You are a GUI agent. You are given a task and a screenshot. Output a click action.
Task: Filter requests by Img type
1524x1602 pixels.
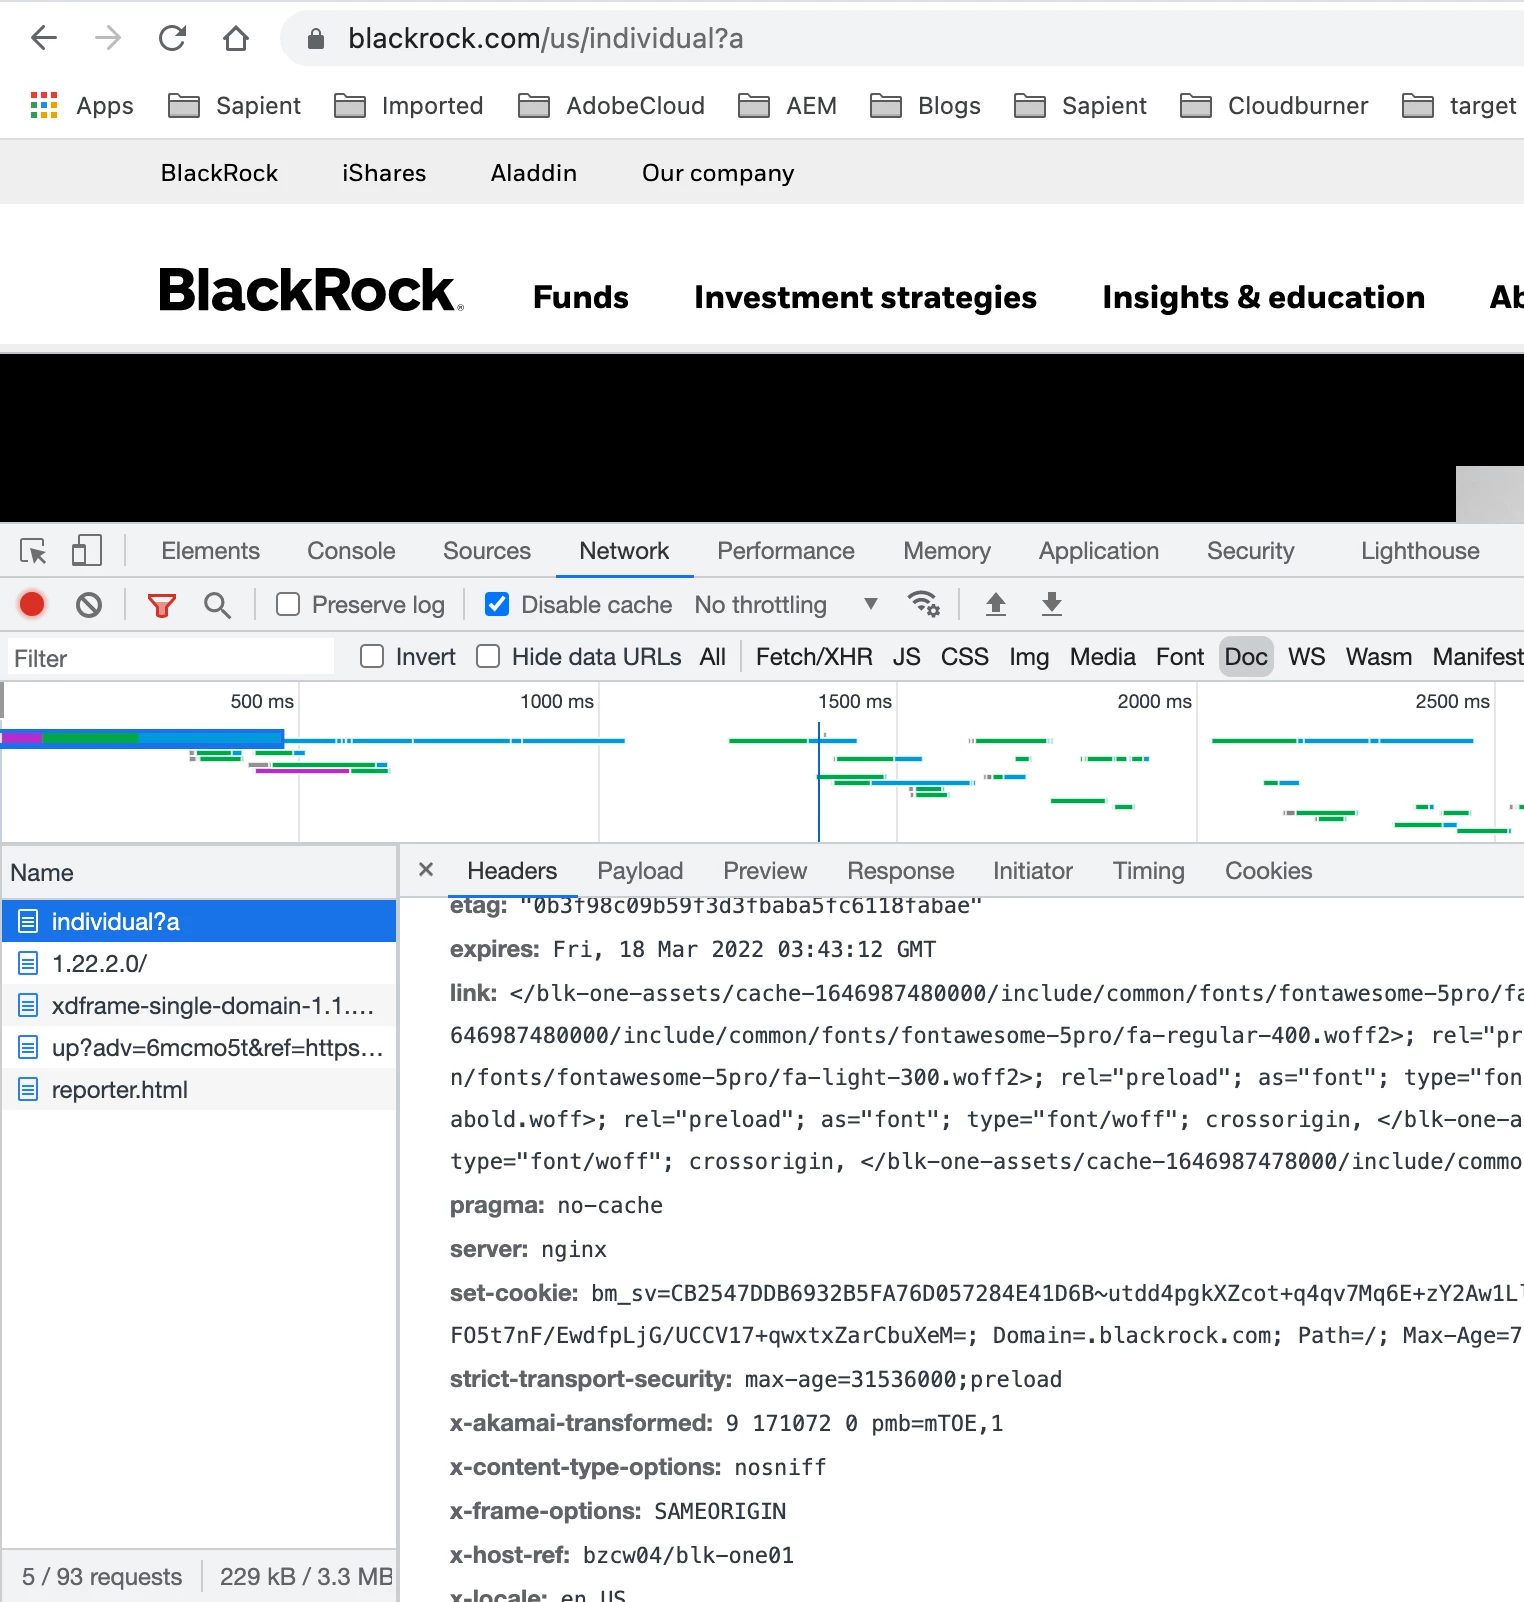pos(1029,657)
